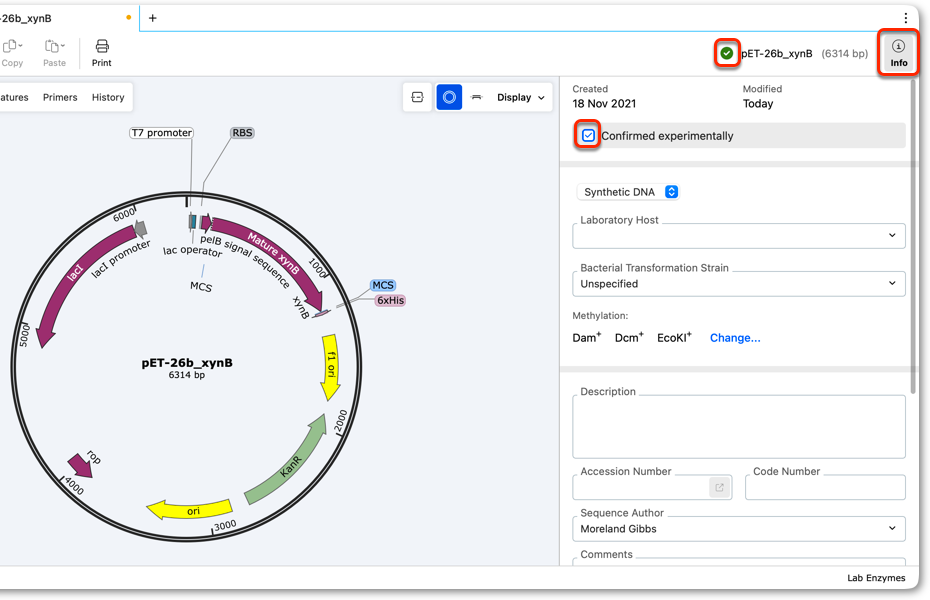Image resolution: width=930 pixels, height=600 pixels.
Task: Click the Modified Today value
Action: click(x=758, y=104)
